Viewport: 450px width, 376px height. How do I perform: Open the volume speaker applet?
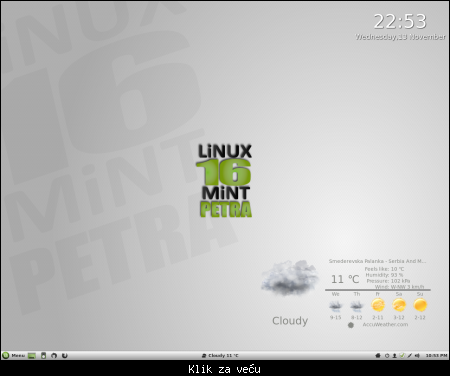tap(417, 356)
